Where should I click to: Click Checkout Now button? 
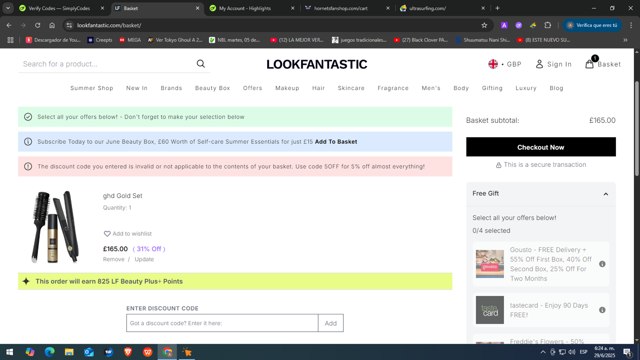[541, 147]
